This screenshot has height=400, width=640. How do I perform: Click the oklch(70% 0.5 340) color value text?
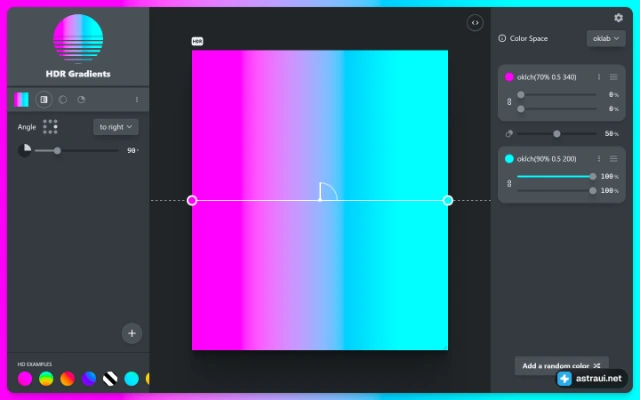[547, 77]
